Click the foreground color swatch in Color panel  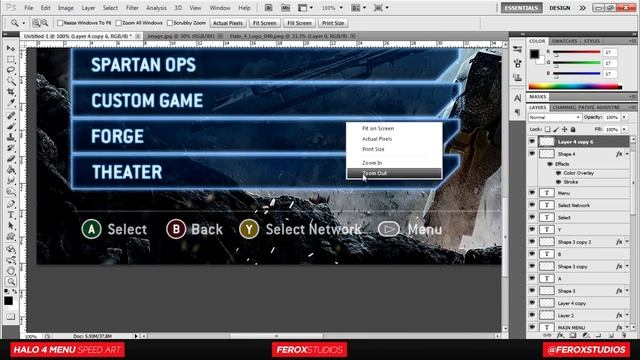(534, 54)
